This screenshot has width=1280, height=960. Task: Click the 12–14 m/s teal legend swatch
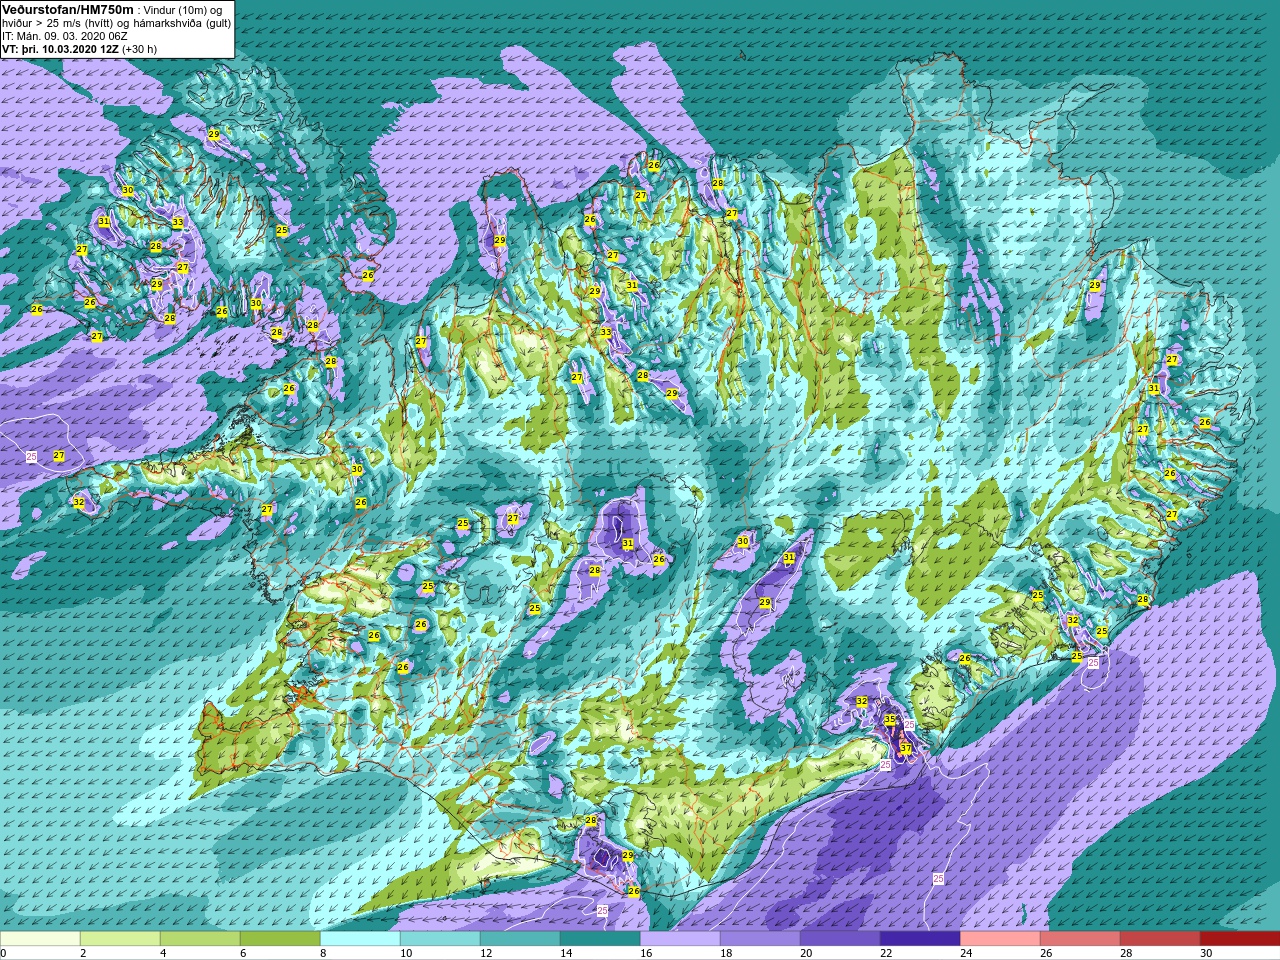tap(520, 939)
